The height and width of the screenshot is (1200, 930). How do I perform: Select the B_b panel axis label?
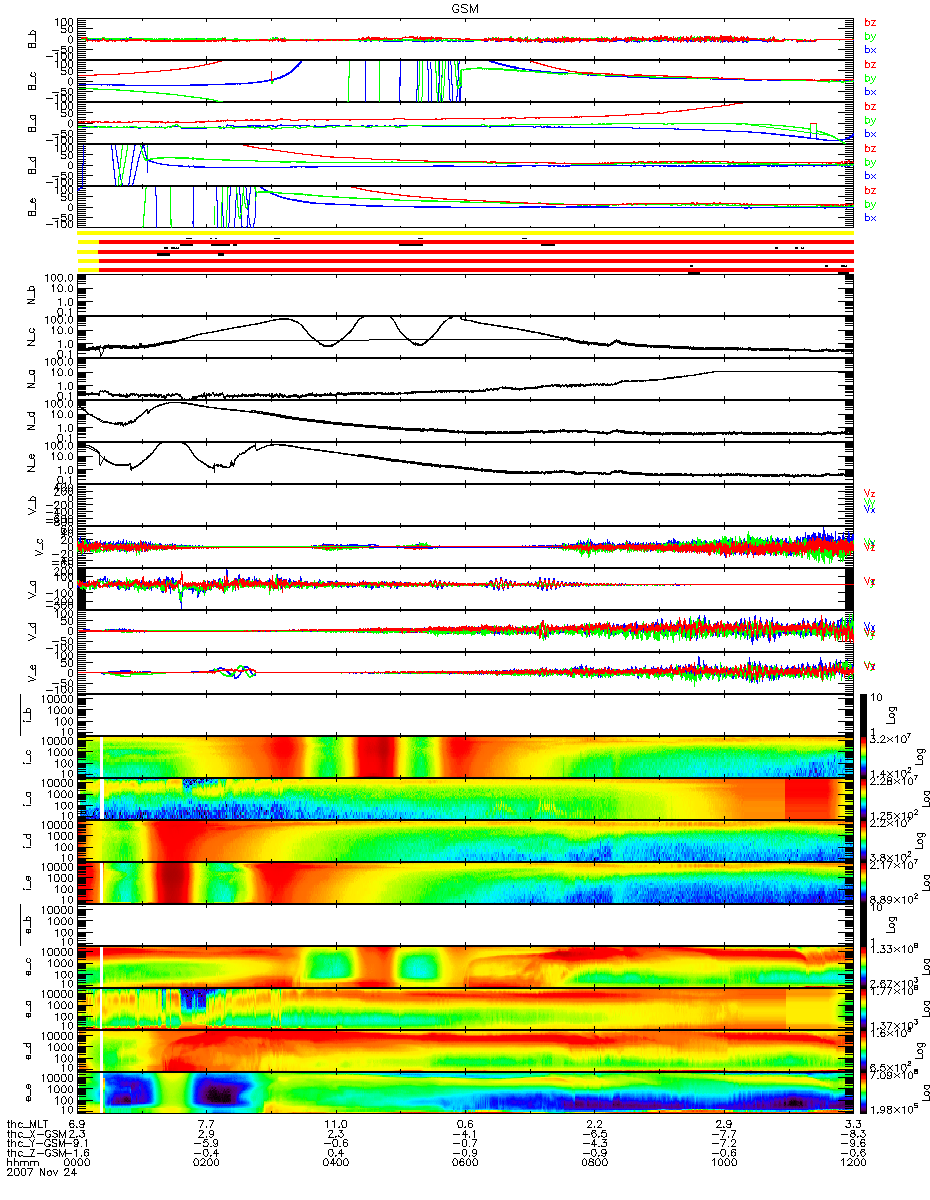click(x=32, y=40)
